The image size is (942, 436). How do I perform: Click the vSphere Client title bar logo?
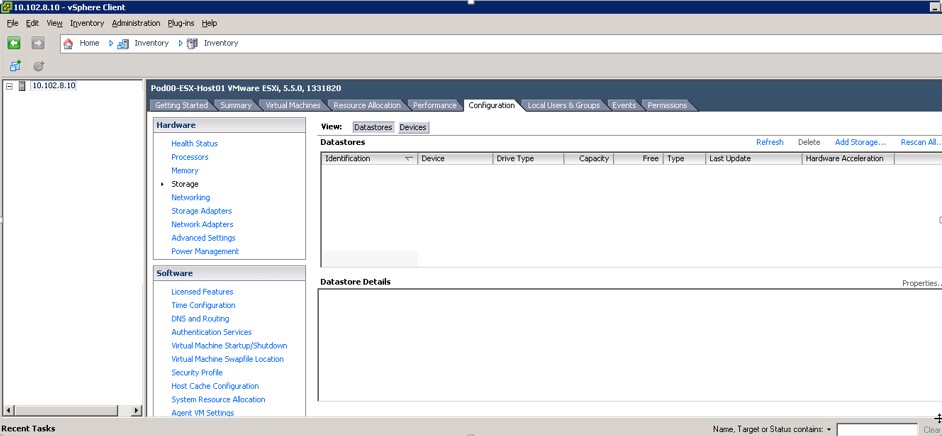pos(7,7)
